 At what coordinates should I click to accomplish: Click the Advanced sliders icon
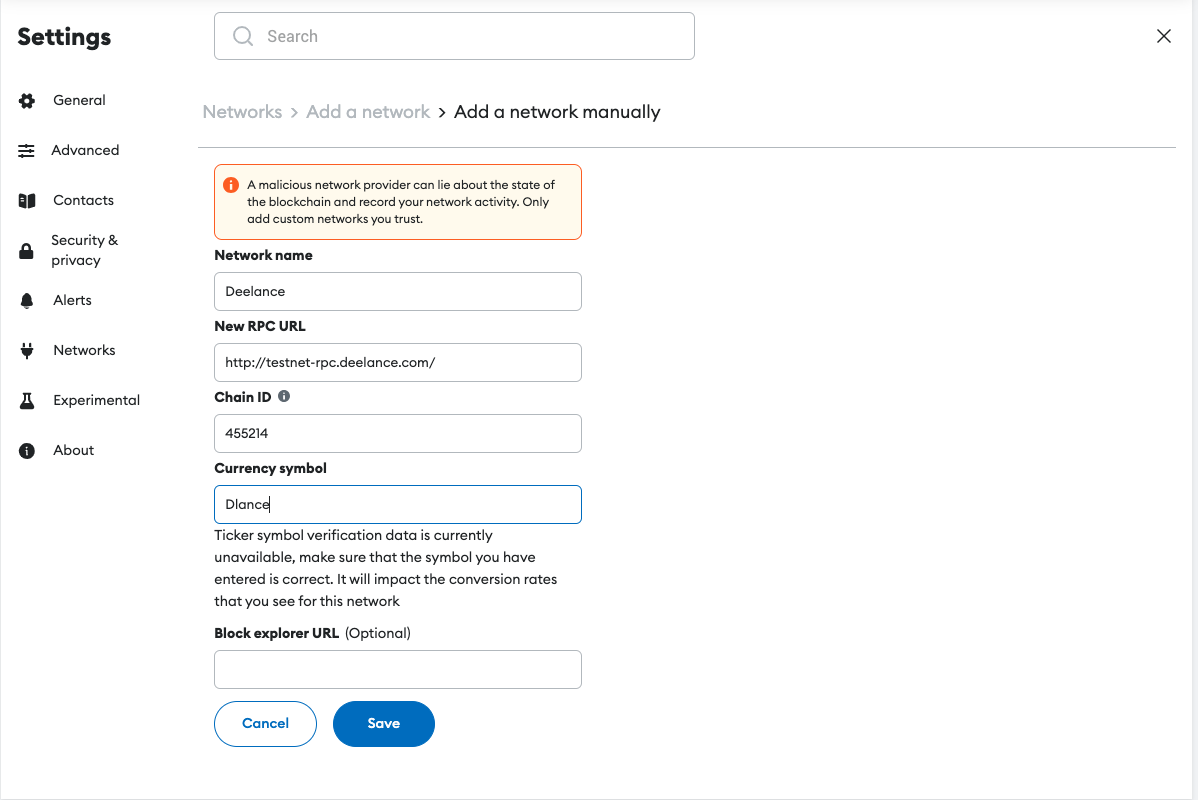coord(27,151)
